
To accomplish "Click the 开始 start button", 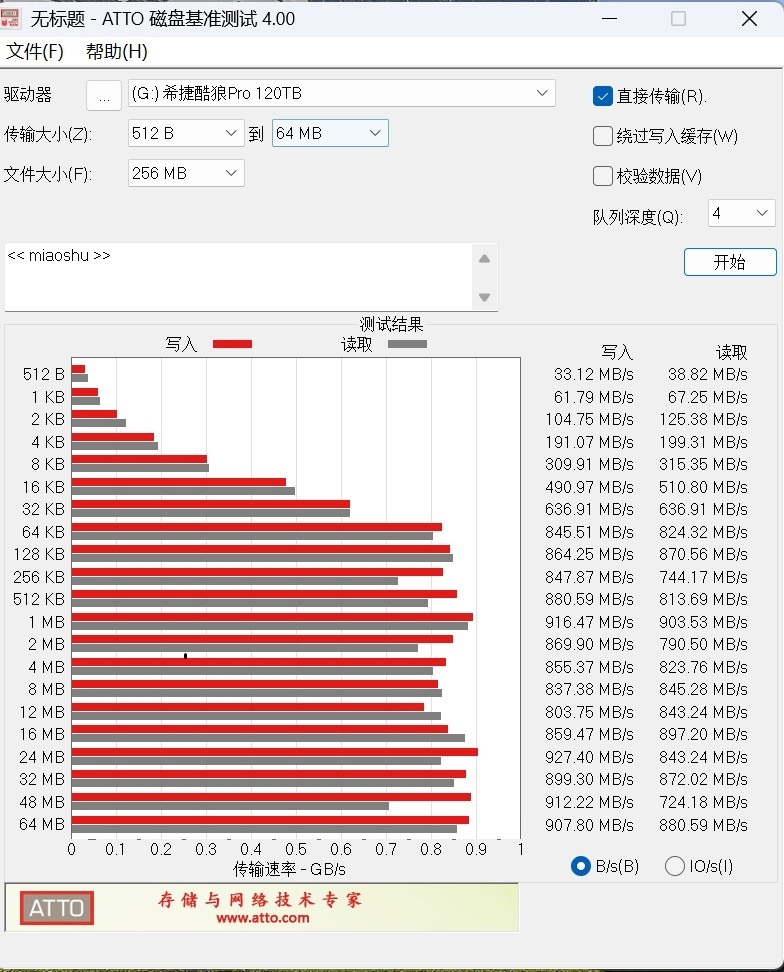I will click(x=730, y=262).
